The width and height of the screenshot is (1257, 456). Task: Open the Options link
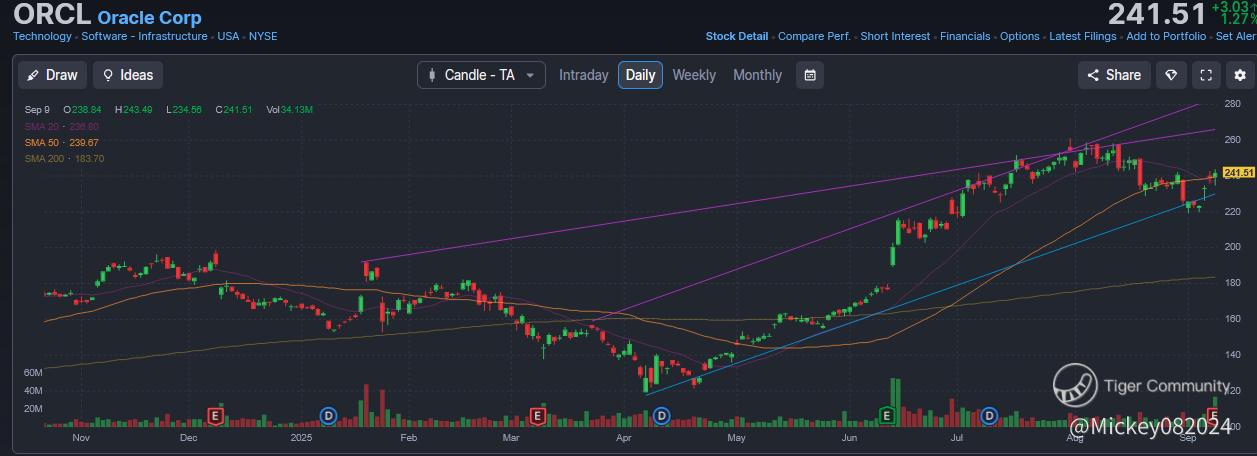tap(1020, 36)
